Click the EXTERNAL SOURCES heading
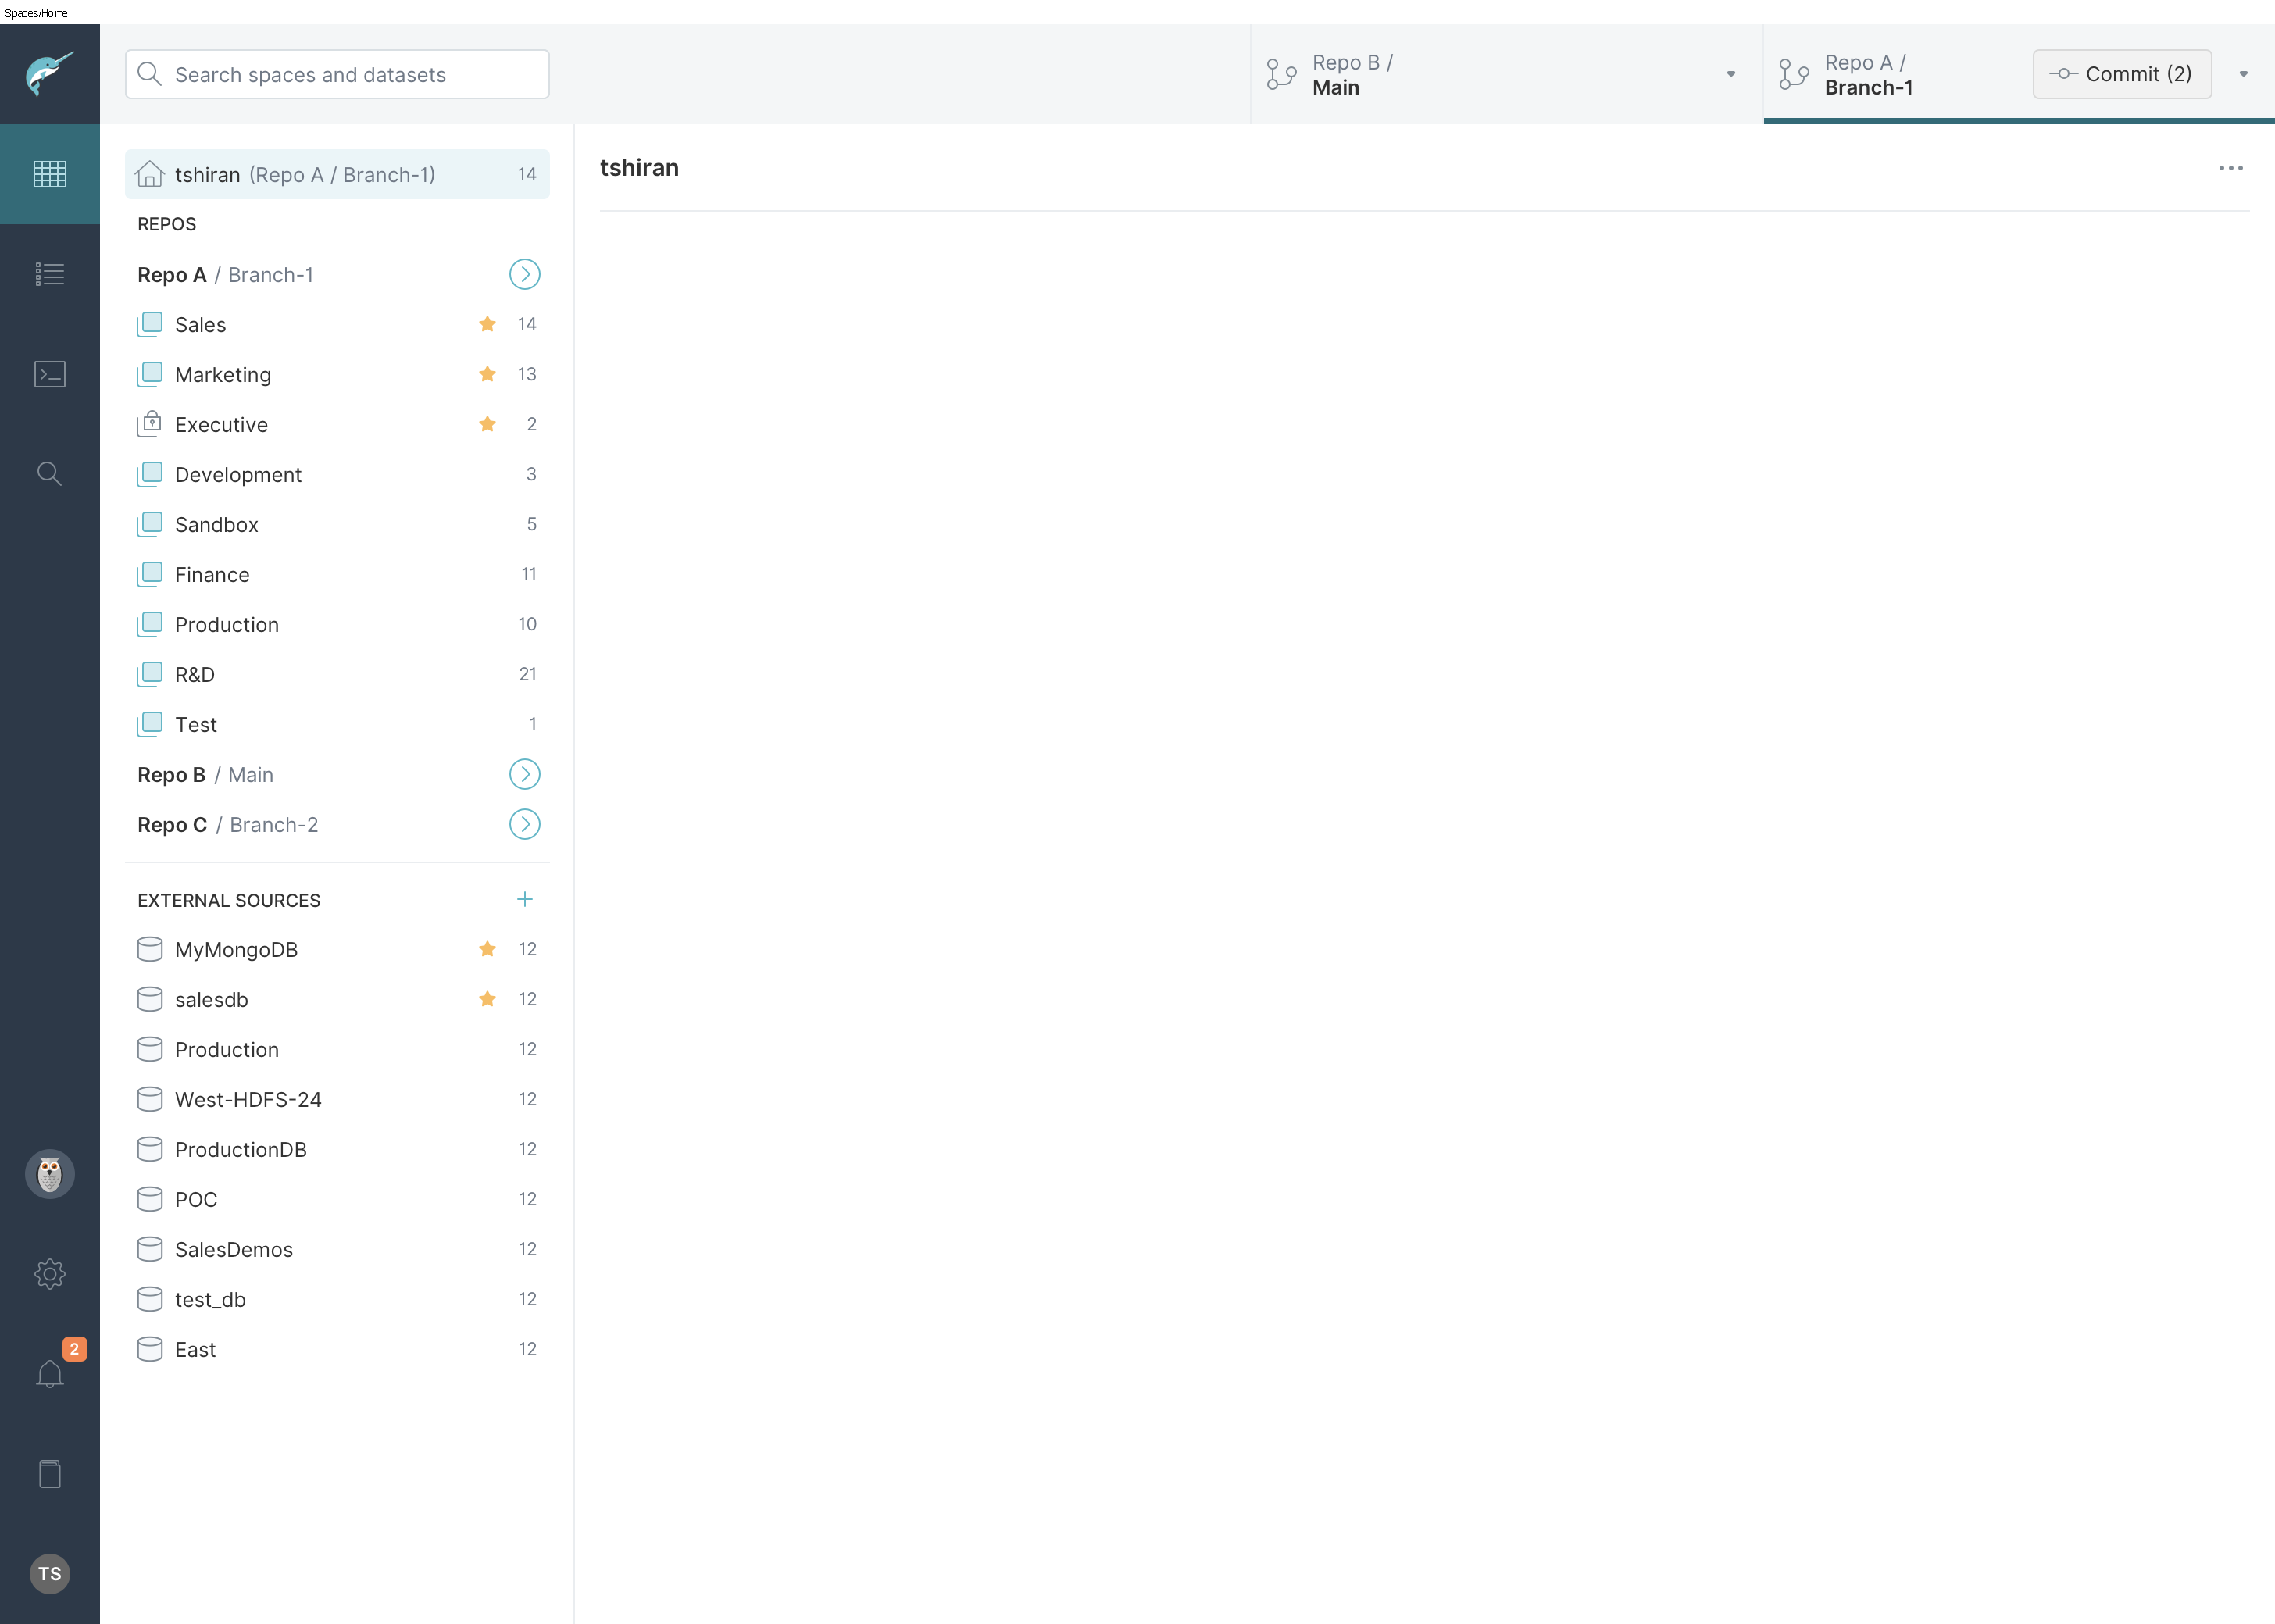 (x=229, y=900)
